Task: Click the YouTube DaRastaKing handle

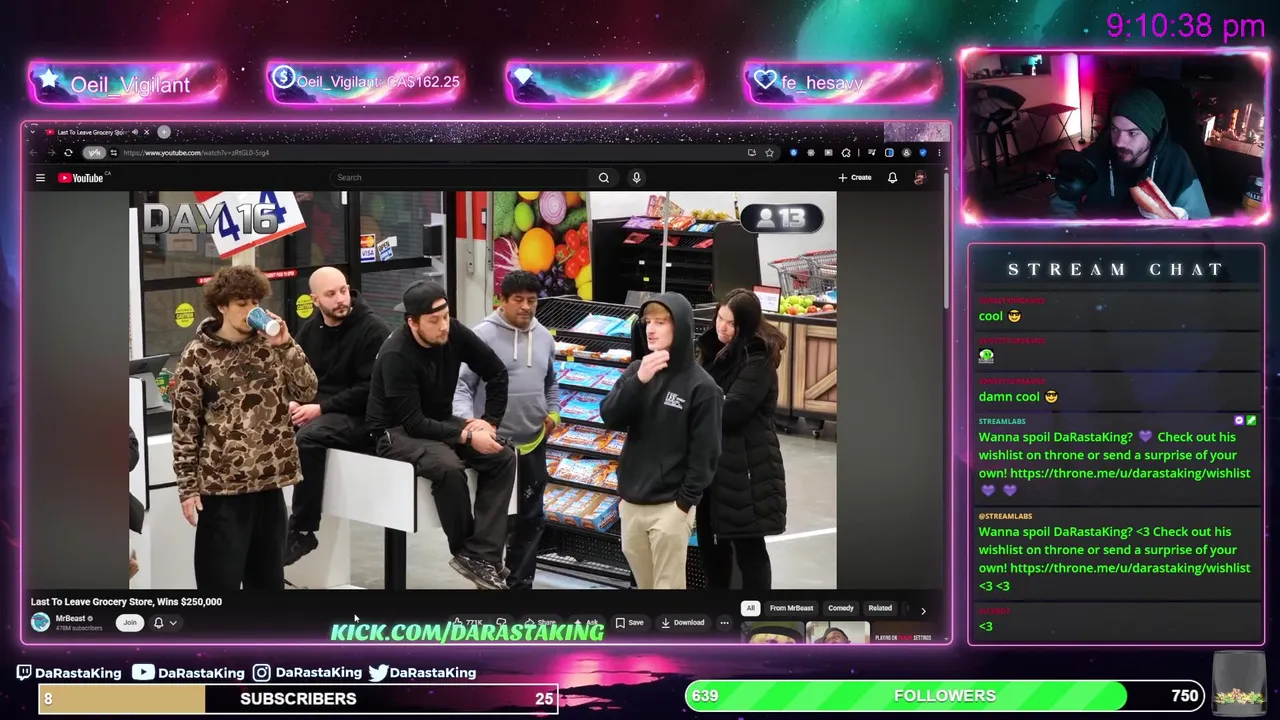Action: pyautogui.click(x=188, y=673)
